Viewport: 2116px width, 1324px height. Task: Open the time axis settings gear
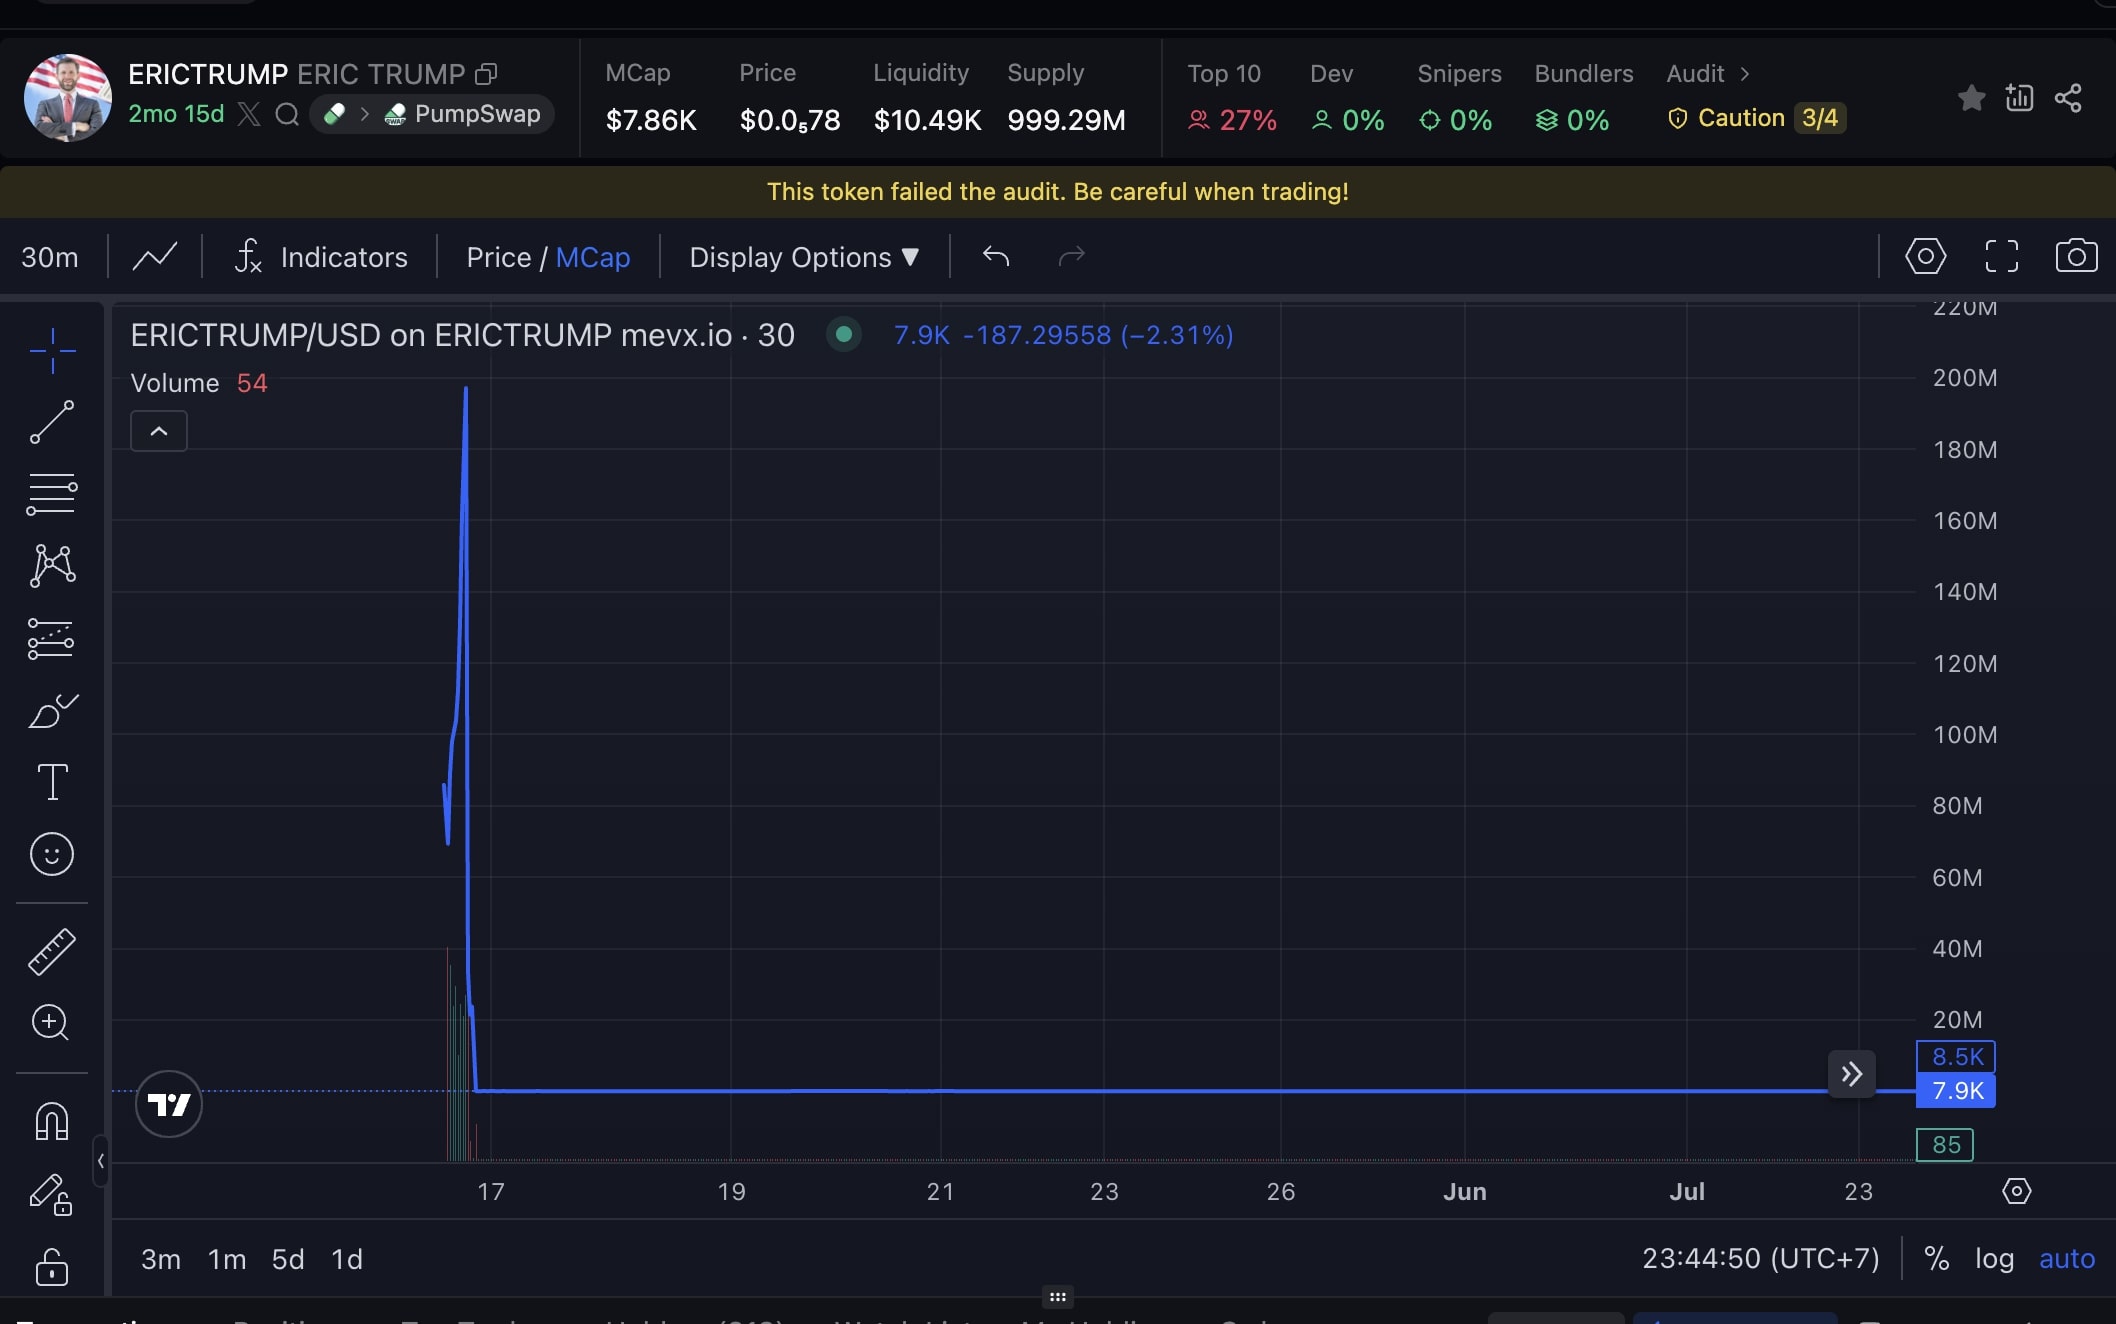[x=2017, y=1191]
